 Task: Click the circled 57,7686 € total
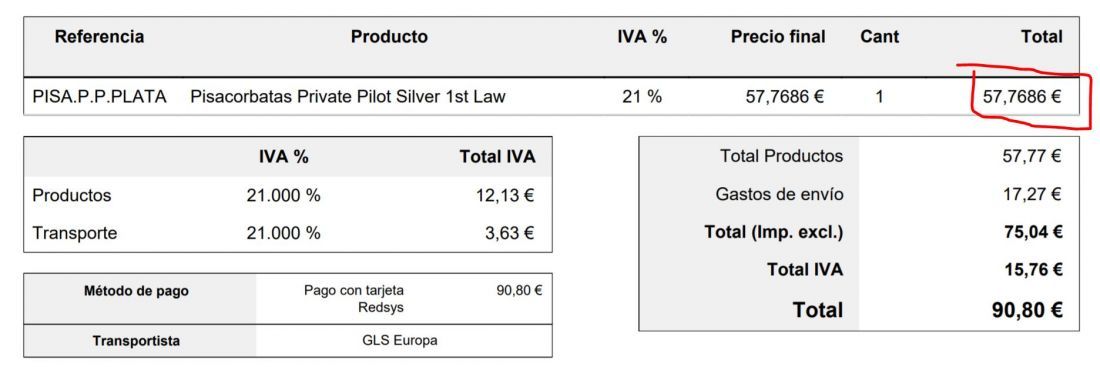coord(1021,97)
